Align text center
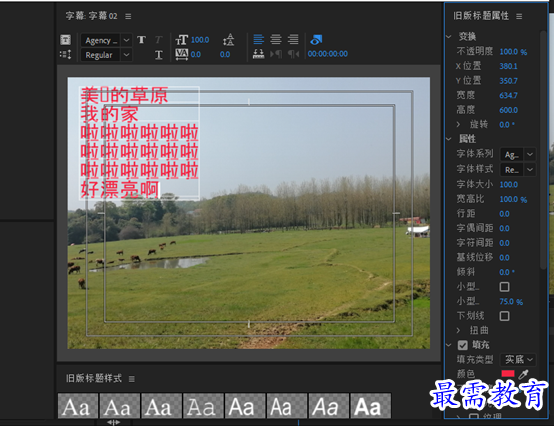The height and width of the screenshot is (426, 554). click(276, 39)
